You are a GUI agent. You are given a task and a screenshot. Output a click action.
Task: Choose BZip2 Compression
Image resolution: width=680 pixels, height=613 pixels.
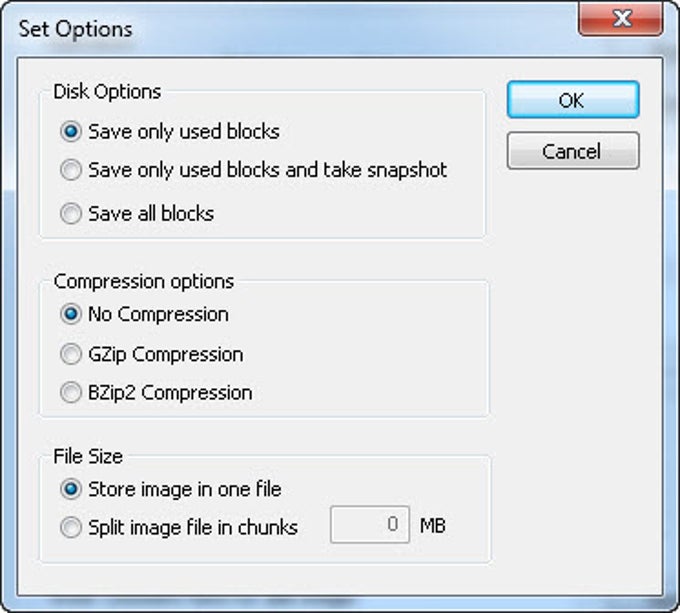coord(71,393)
